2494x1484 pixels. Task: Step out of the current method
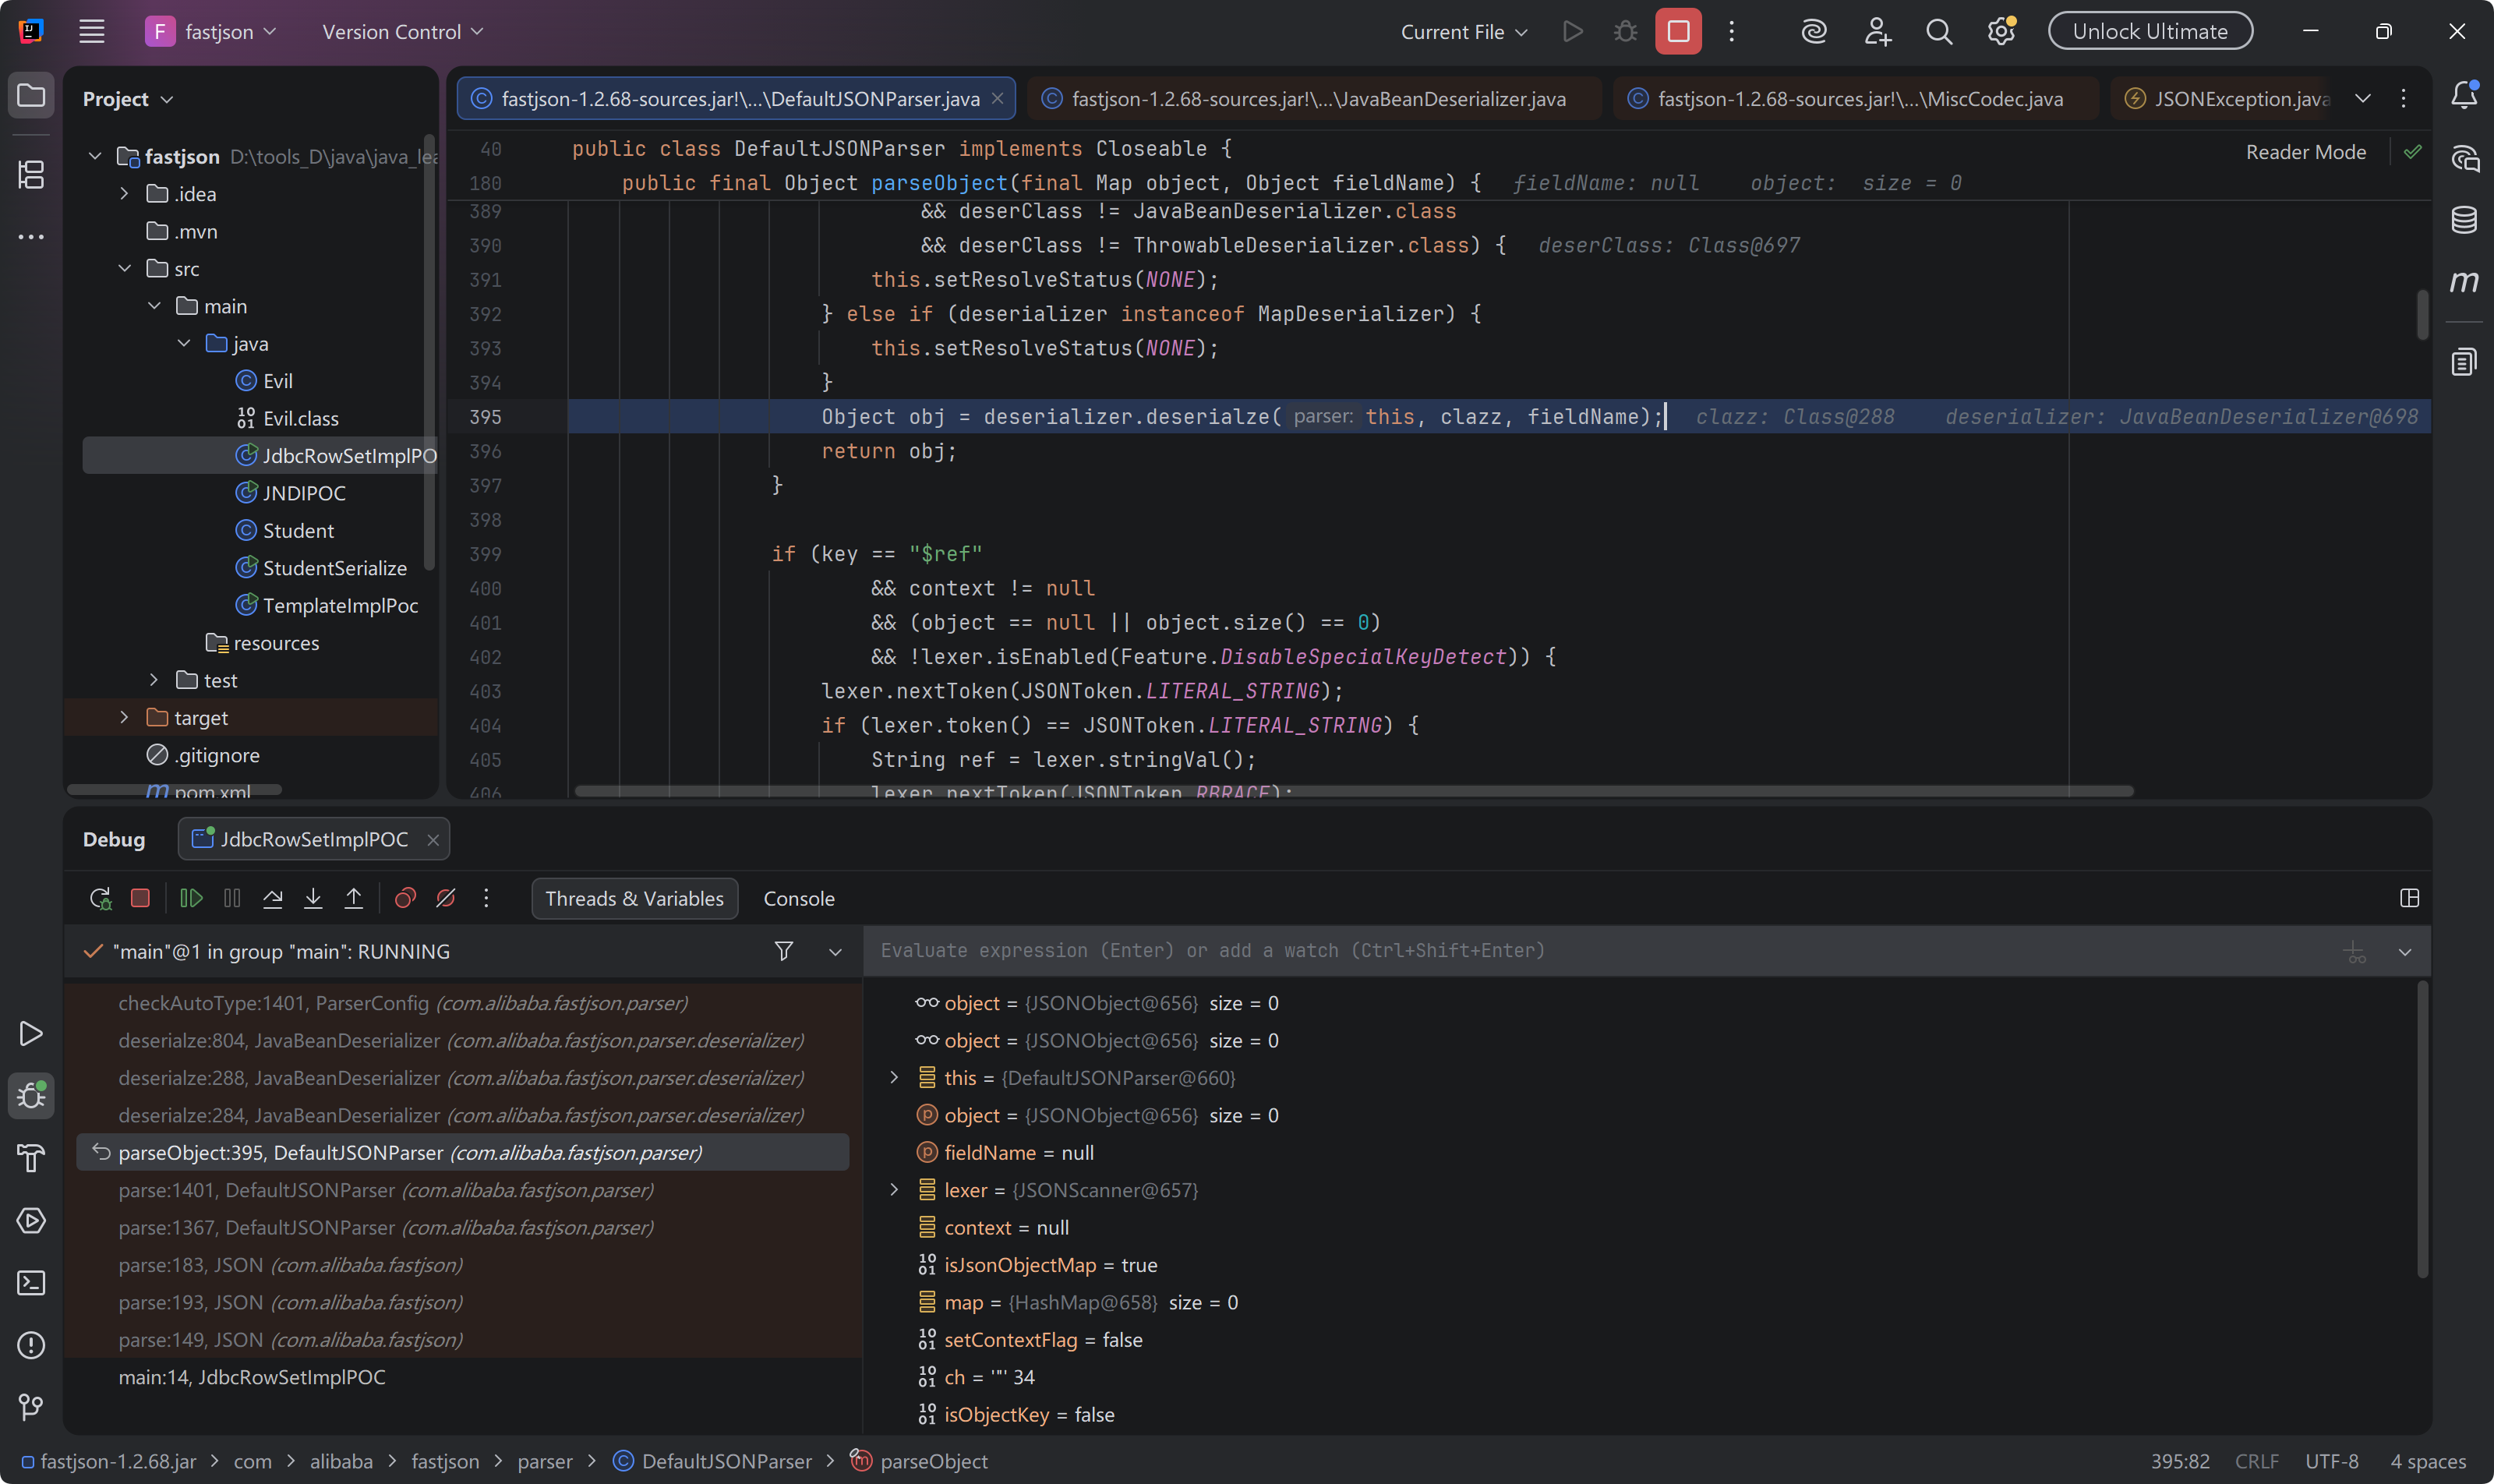[354, 898]
